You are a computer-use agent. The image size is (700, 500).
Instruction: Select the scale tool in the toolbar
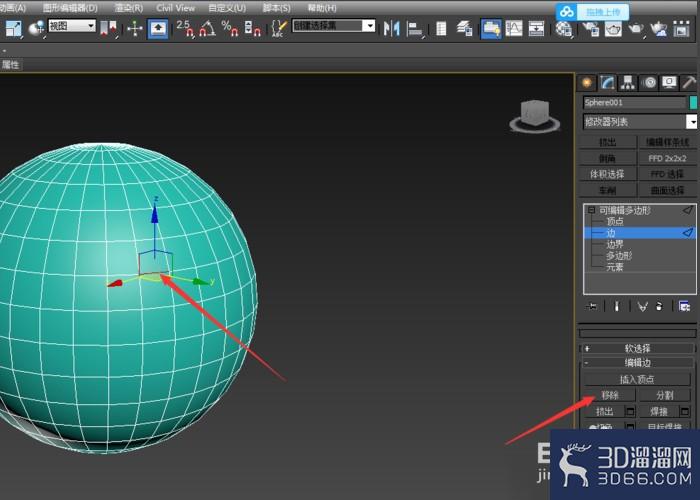13,29
